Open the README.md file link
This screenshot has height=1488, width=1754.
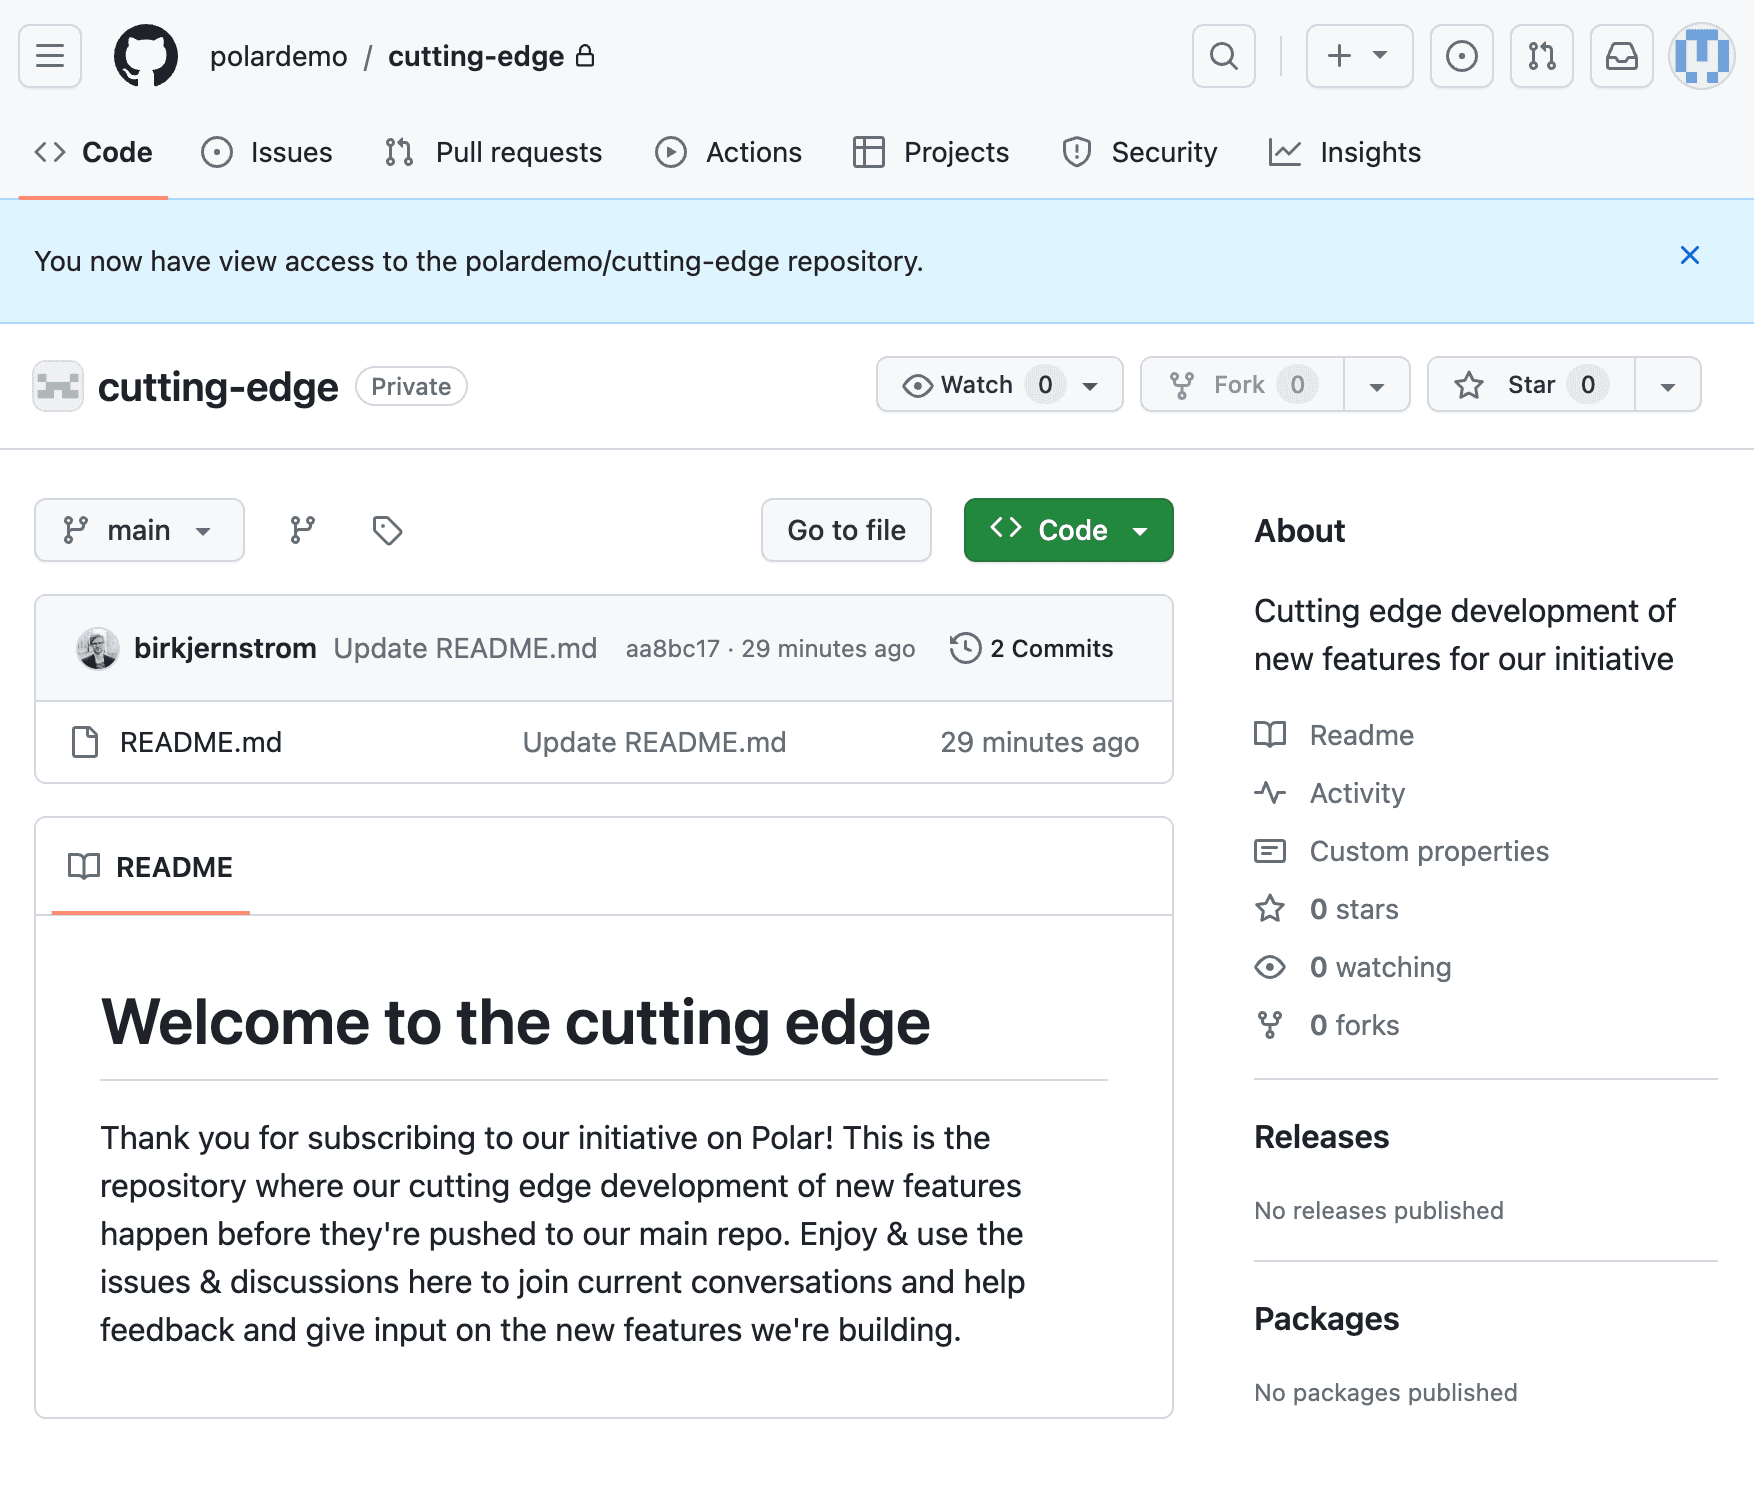click(200, 742)
